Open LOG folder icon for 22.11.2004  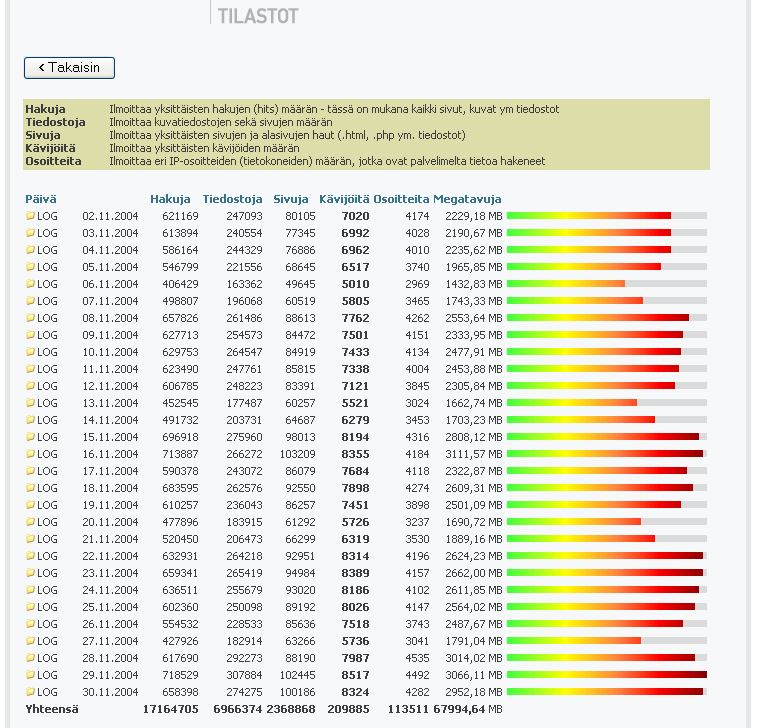click(30, 555)
